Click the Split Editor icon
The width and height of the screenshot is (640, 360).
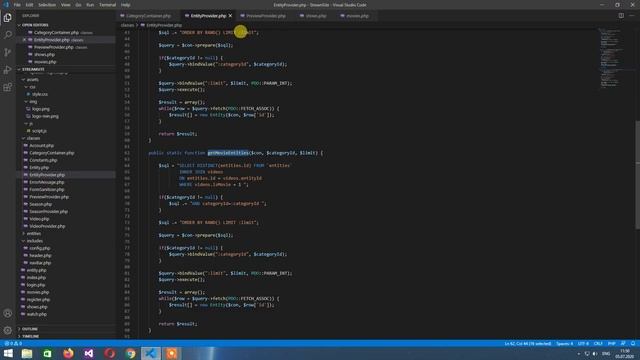(621, 16)
